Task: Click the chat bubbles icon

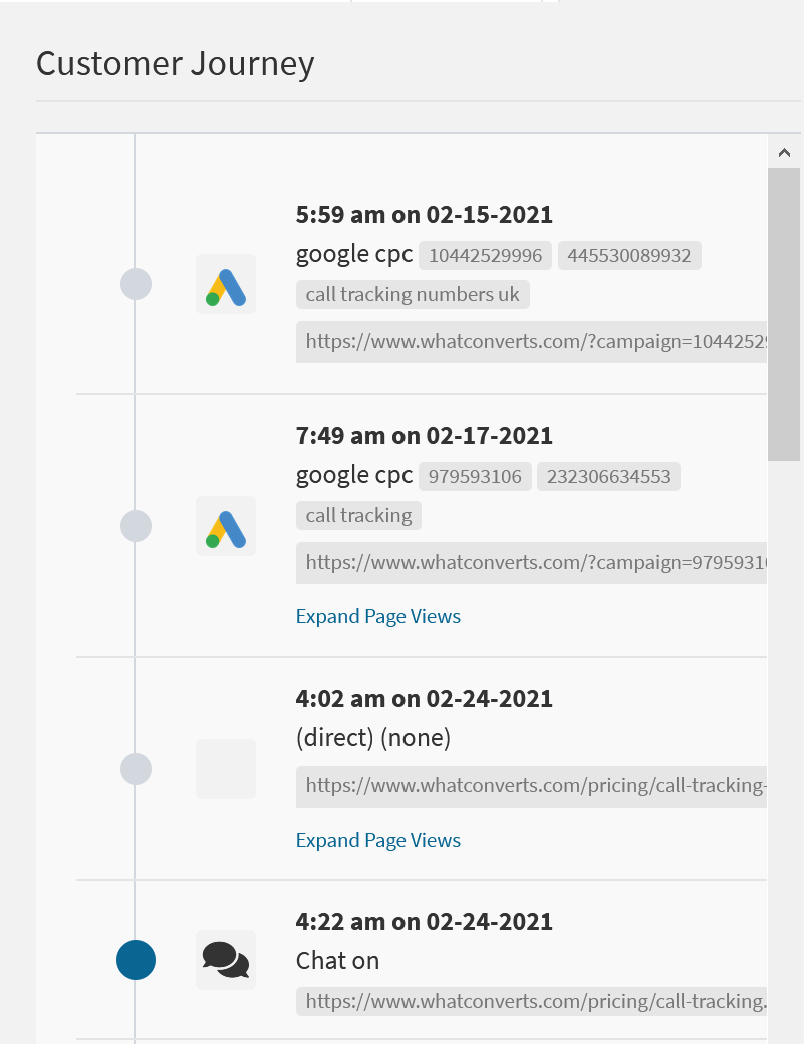Action: (226, 960)
